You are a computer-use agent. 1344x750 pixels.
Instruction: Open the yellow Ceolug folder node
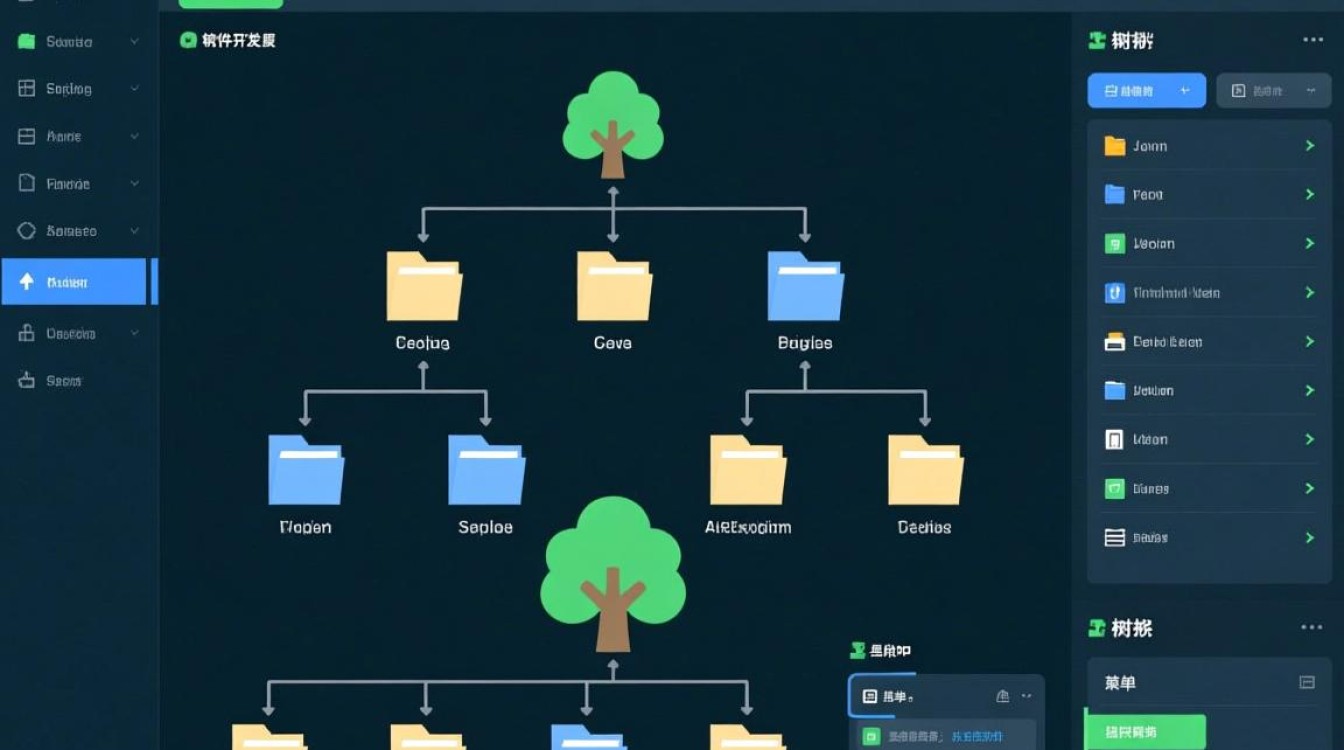[424, 286]
